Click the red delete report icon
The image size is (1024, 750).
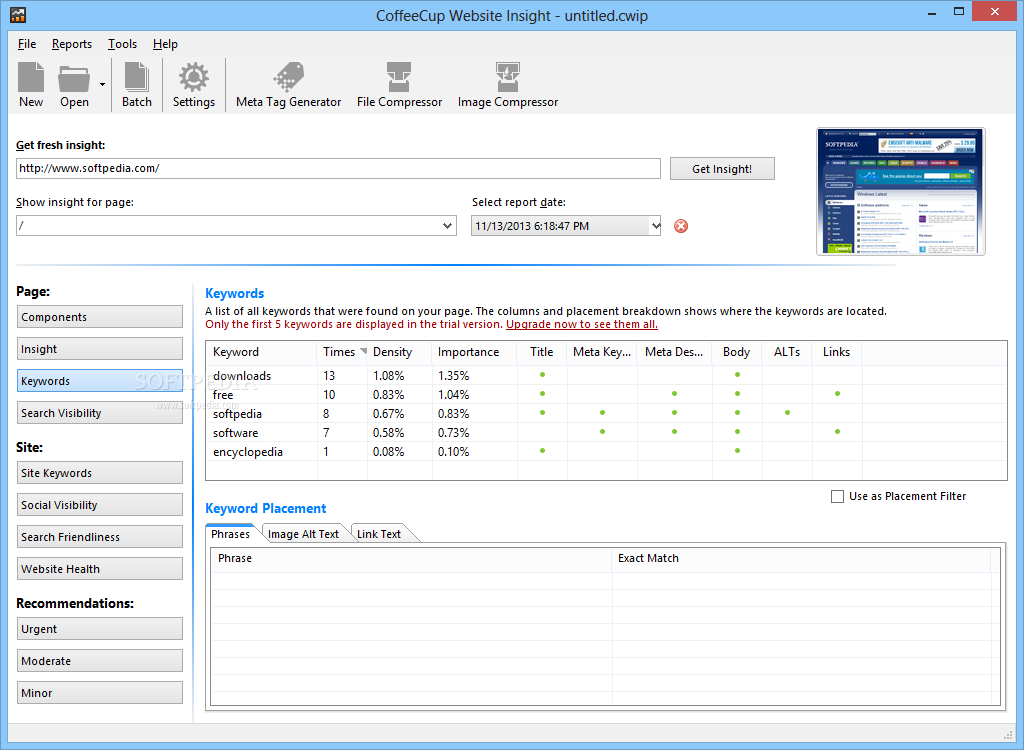(680, 226)
